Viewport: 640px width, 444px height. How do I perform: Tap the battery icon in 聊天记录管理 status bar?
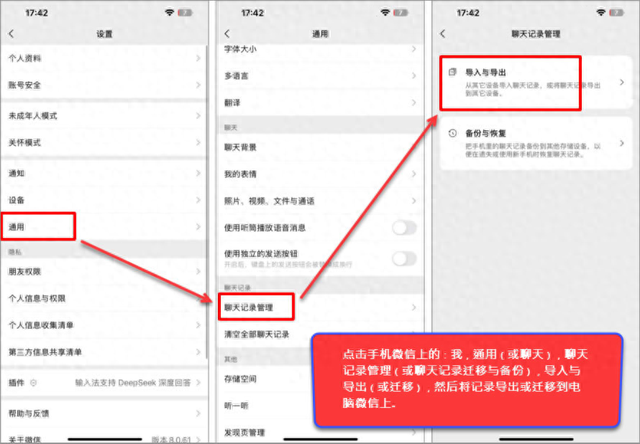tap(616, 13)
